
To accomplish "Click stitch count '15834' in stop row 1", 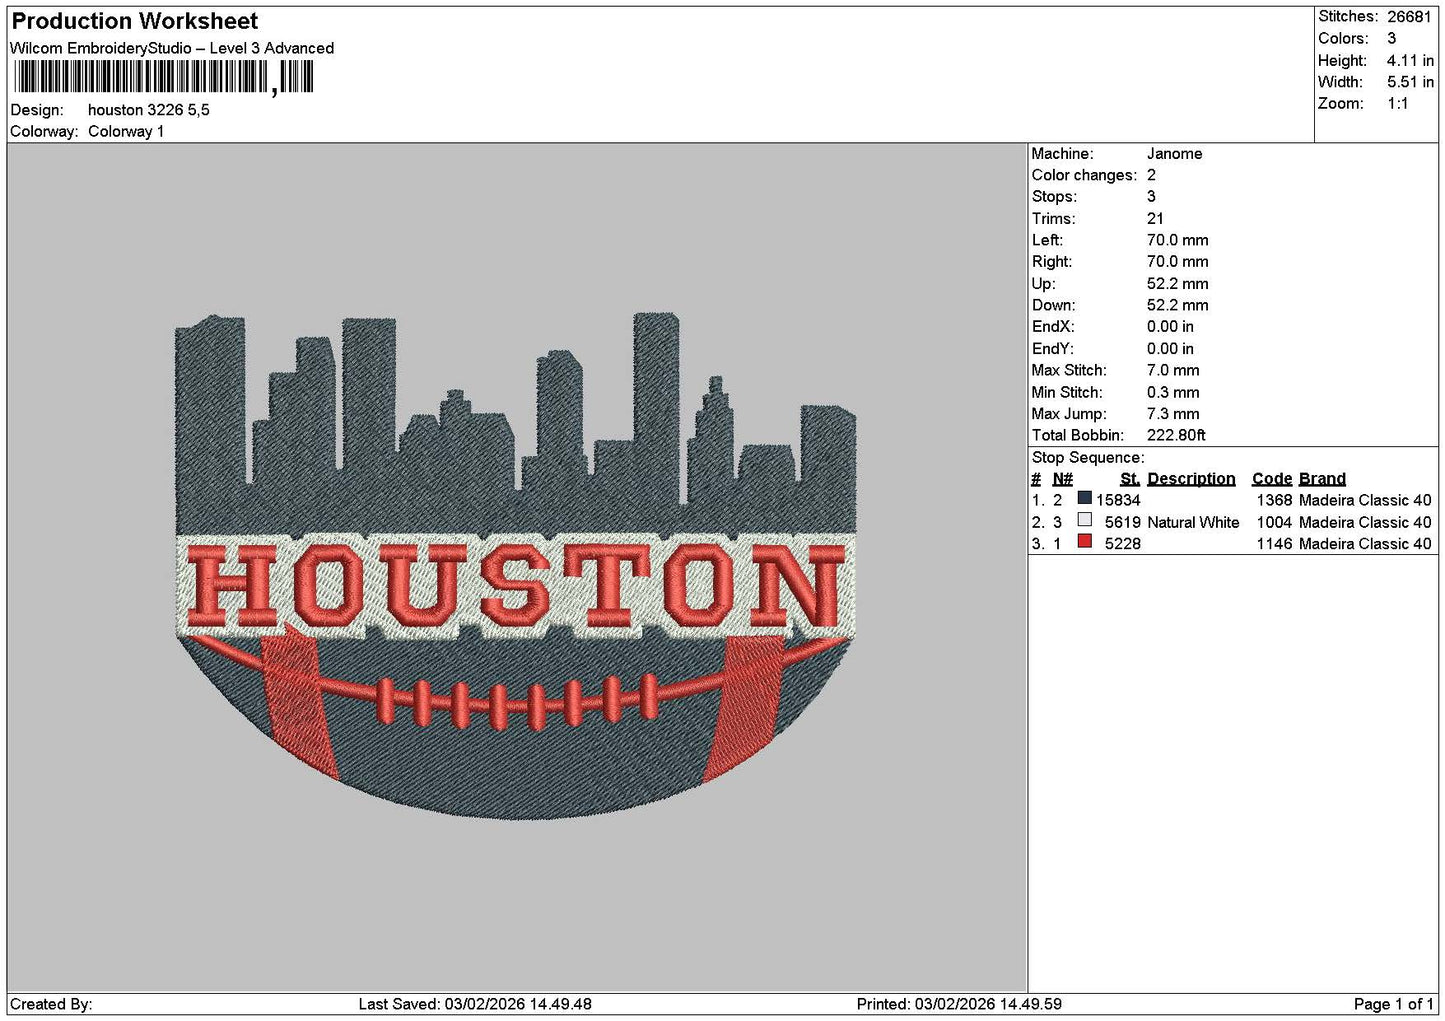I will (1118, 500).
